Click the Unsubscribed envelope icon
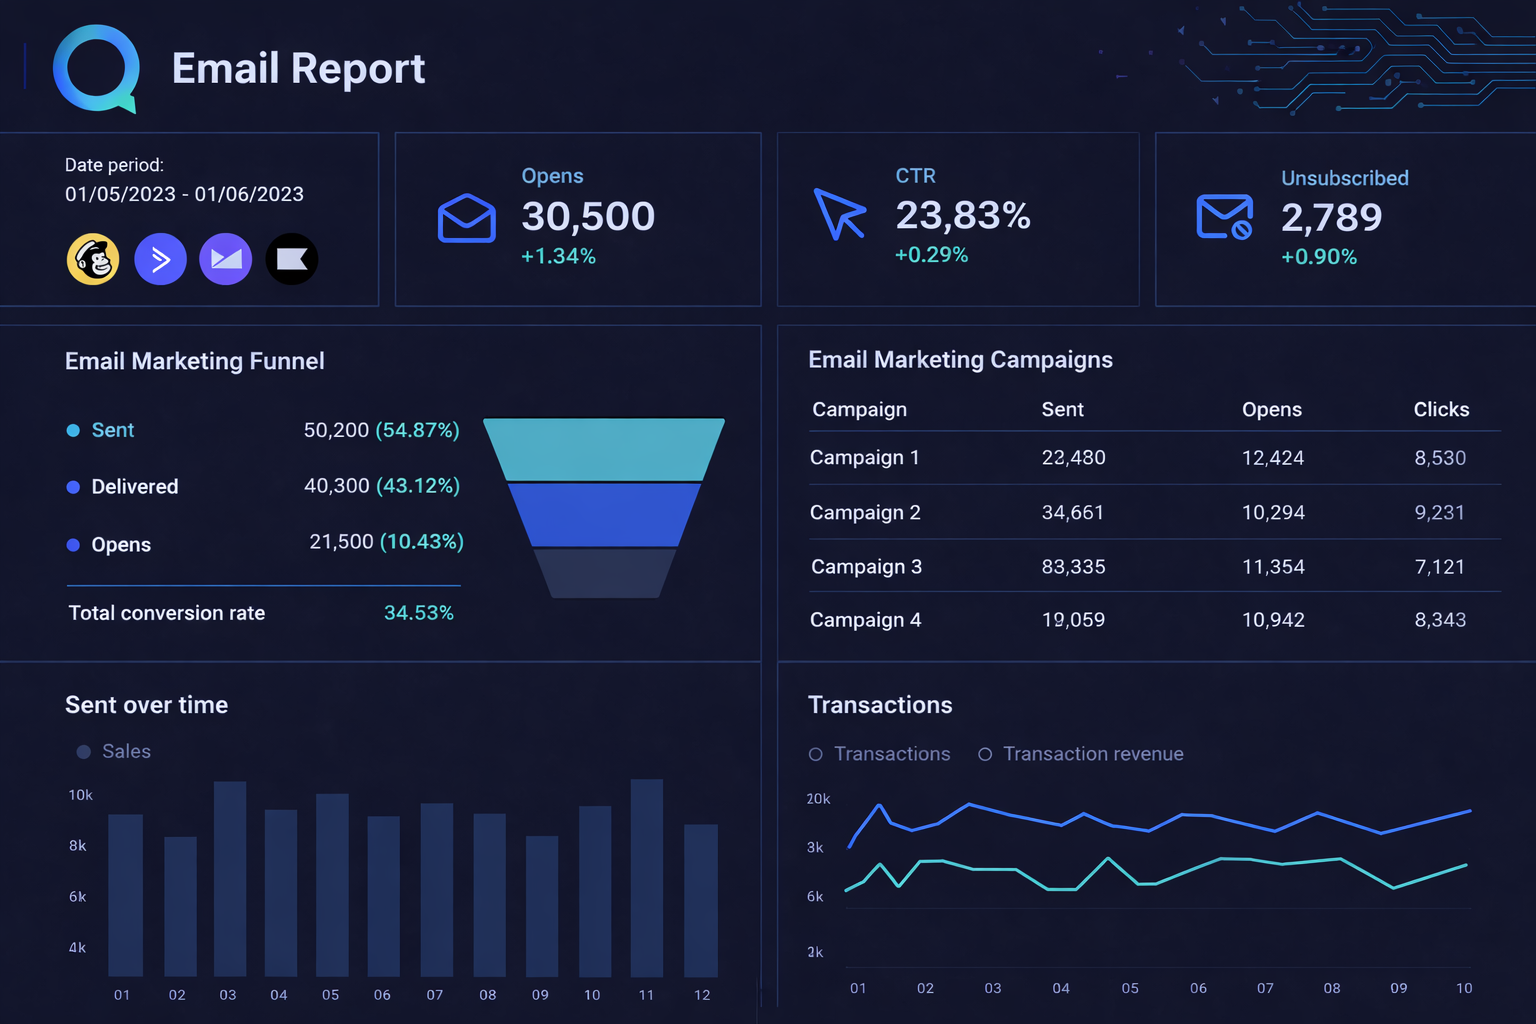Viewport: 1536px width, 1024px height. click(1224, 215)
